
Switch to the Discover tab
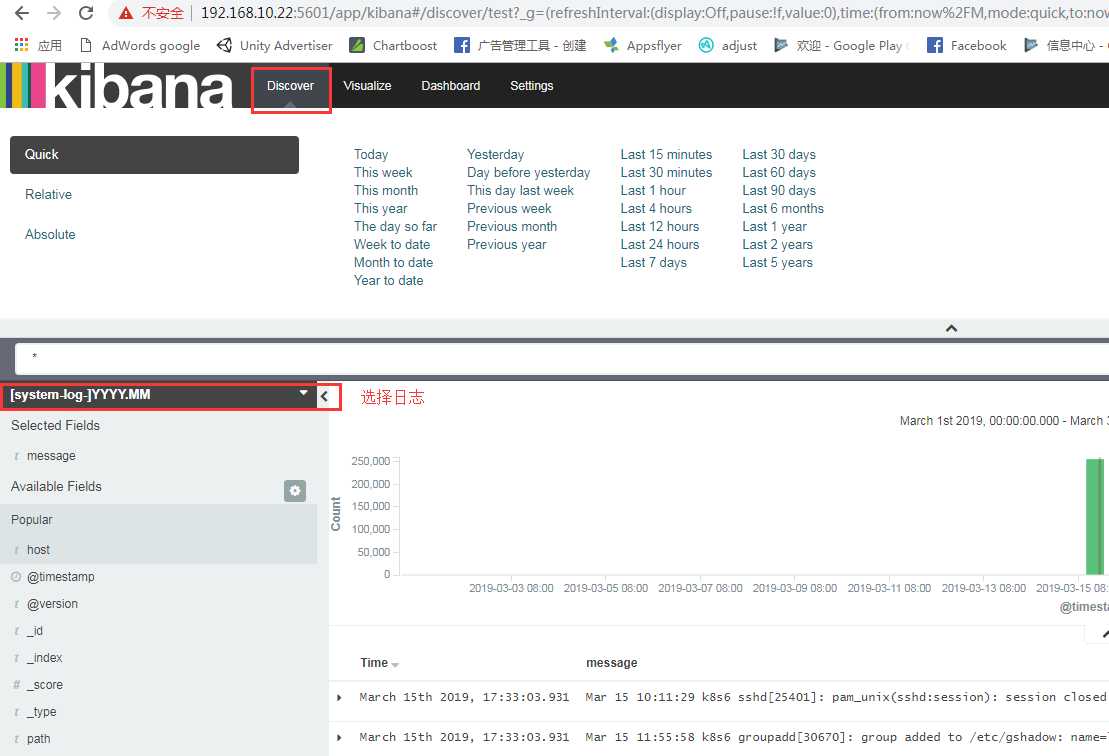pos(290,86)
